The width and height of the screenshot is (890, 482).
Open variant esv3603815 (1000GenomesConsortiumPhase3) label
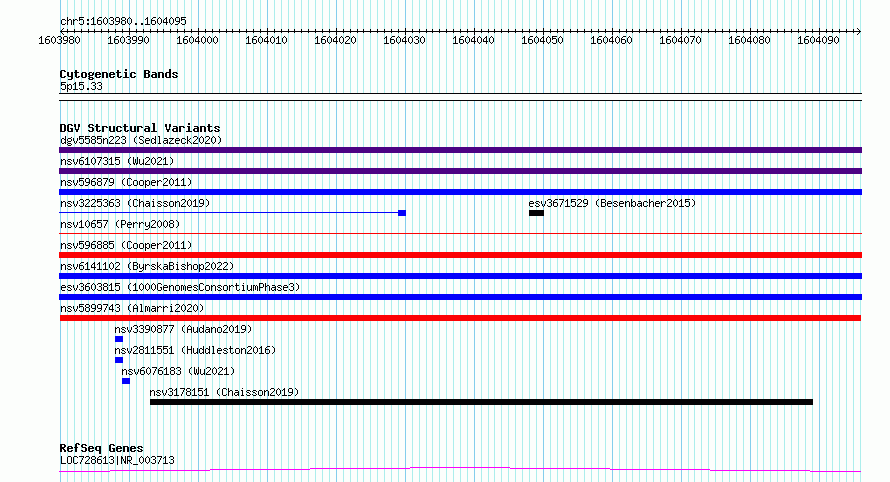click(180, 287)
